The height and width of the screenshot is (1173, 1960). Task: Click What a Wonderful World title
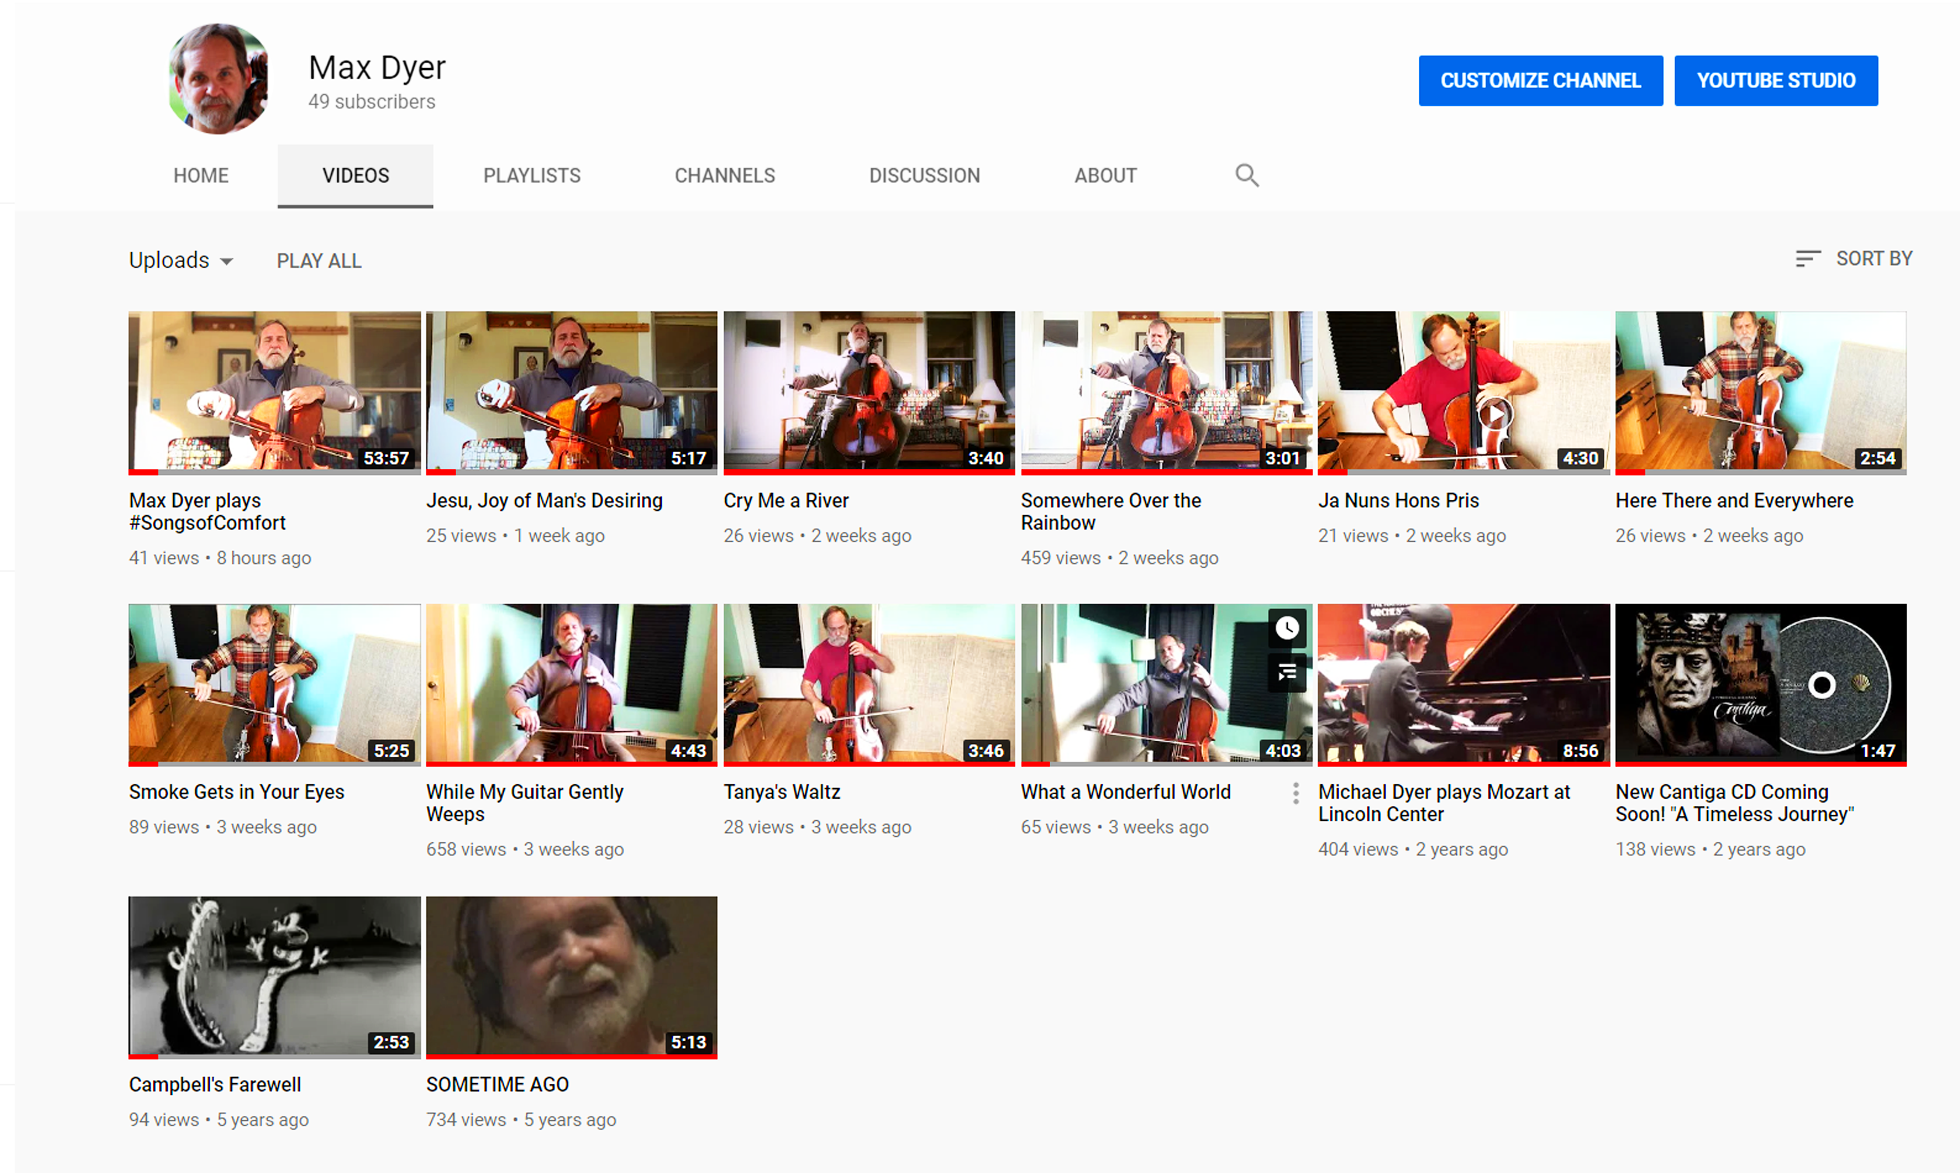[x=1125, y=792]
